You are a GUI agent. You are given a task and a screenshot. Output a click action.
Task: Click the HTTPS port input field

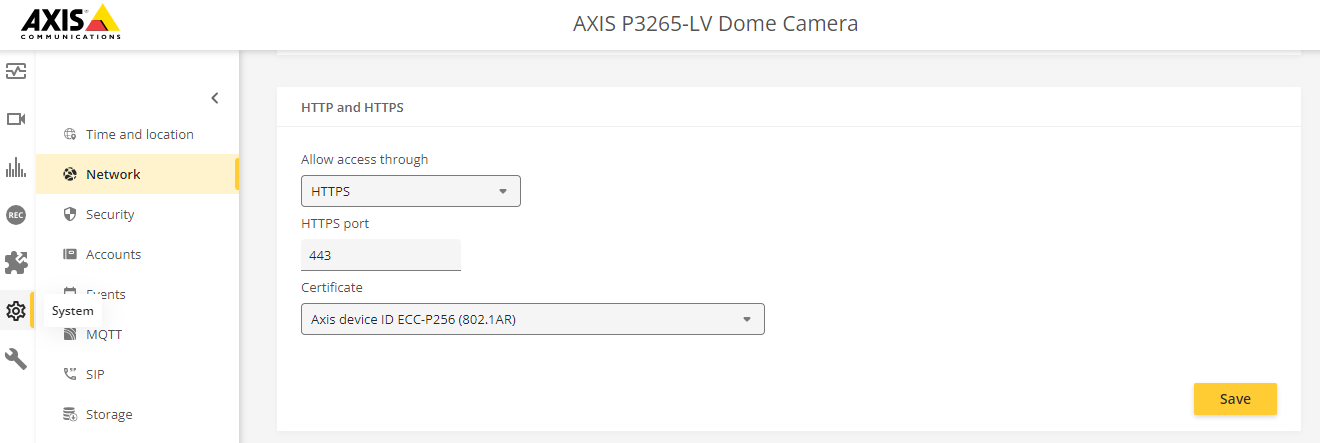[381, 255]
